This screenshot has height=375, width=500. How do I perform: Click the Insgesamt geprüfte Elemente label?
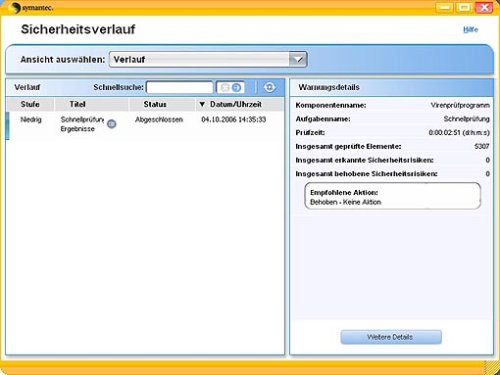click(x=348, y=146)
